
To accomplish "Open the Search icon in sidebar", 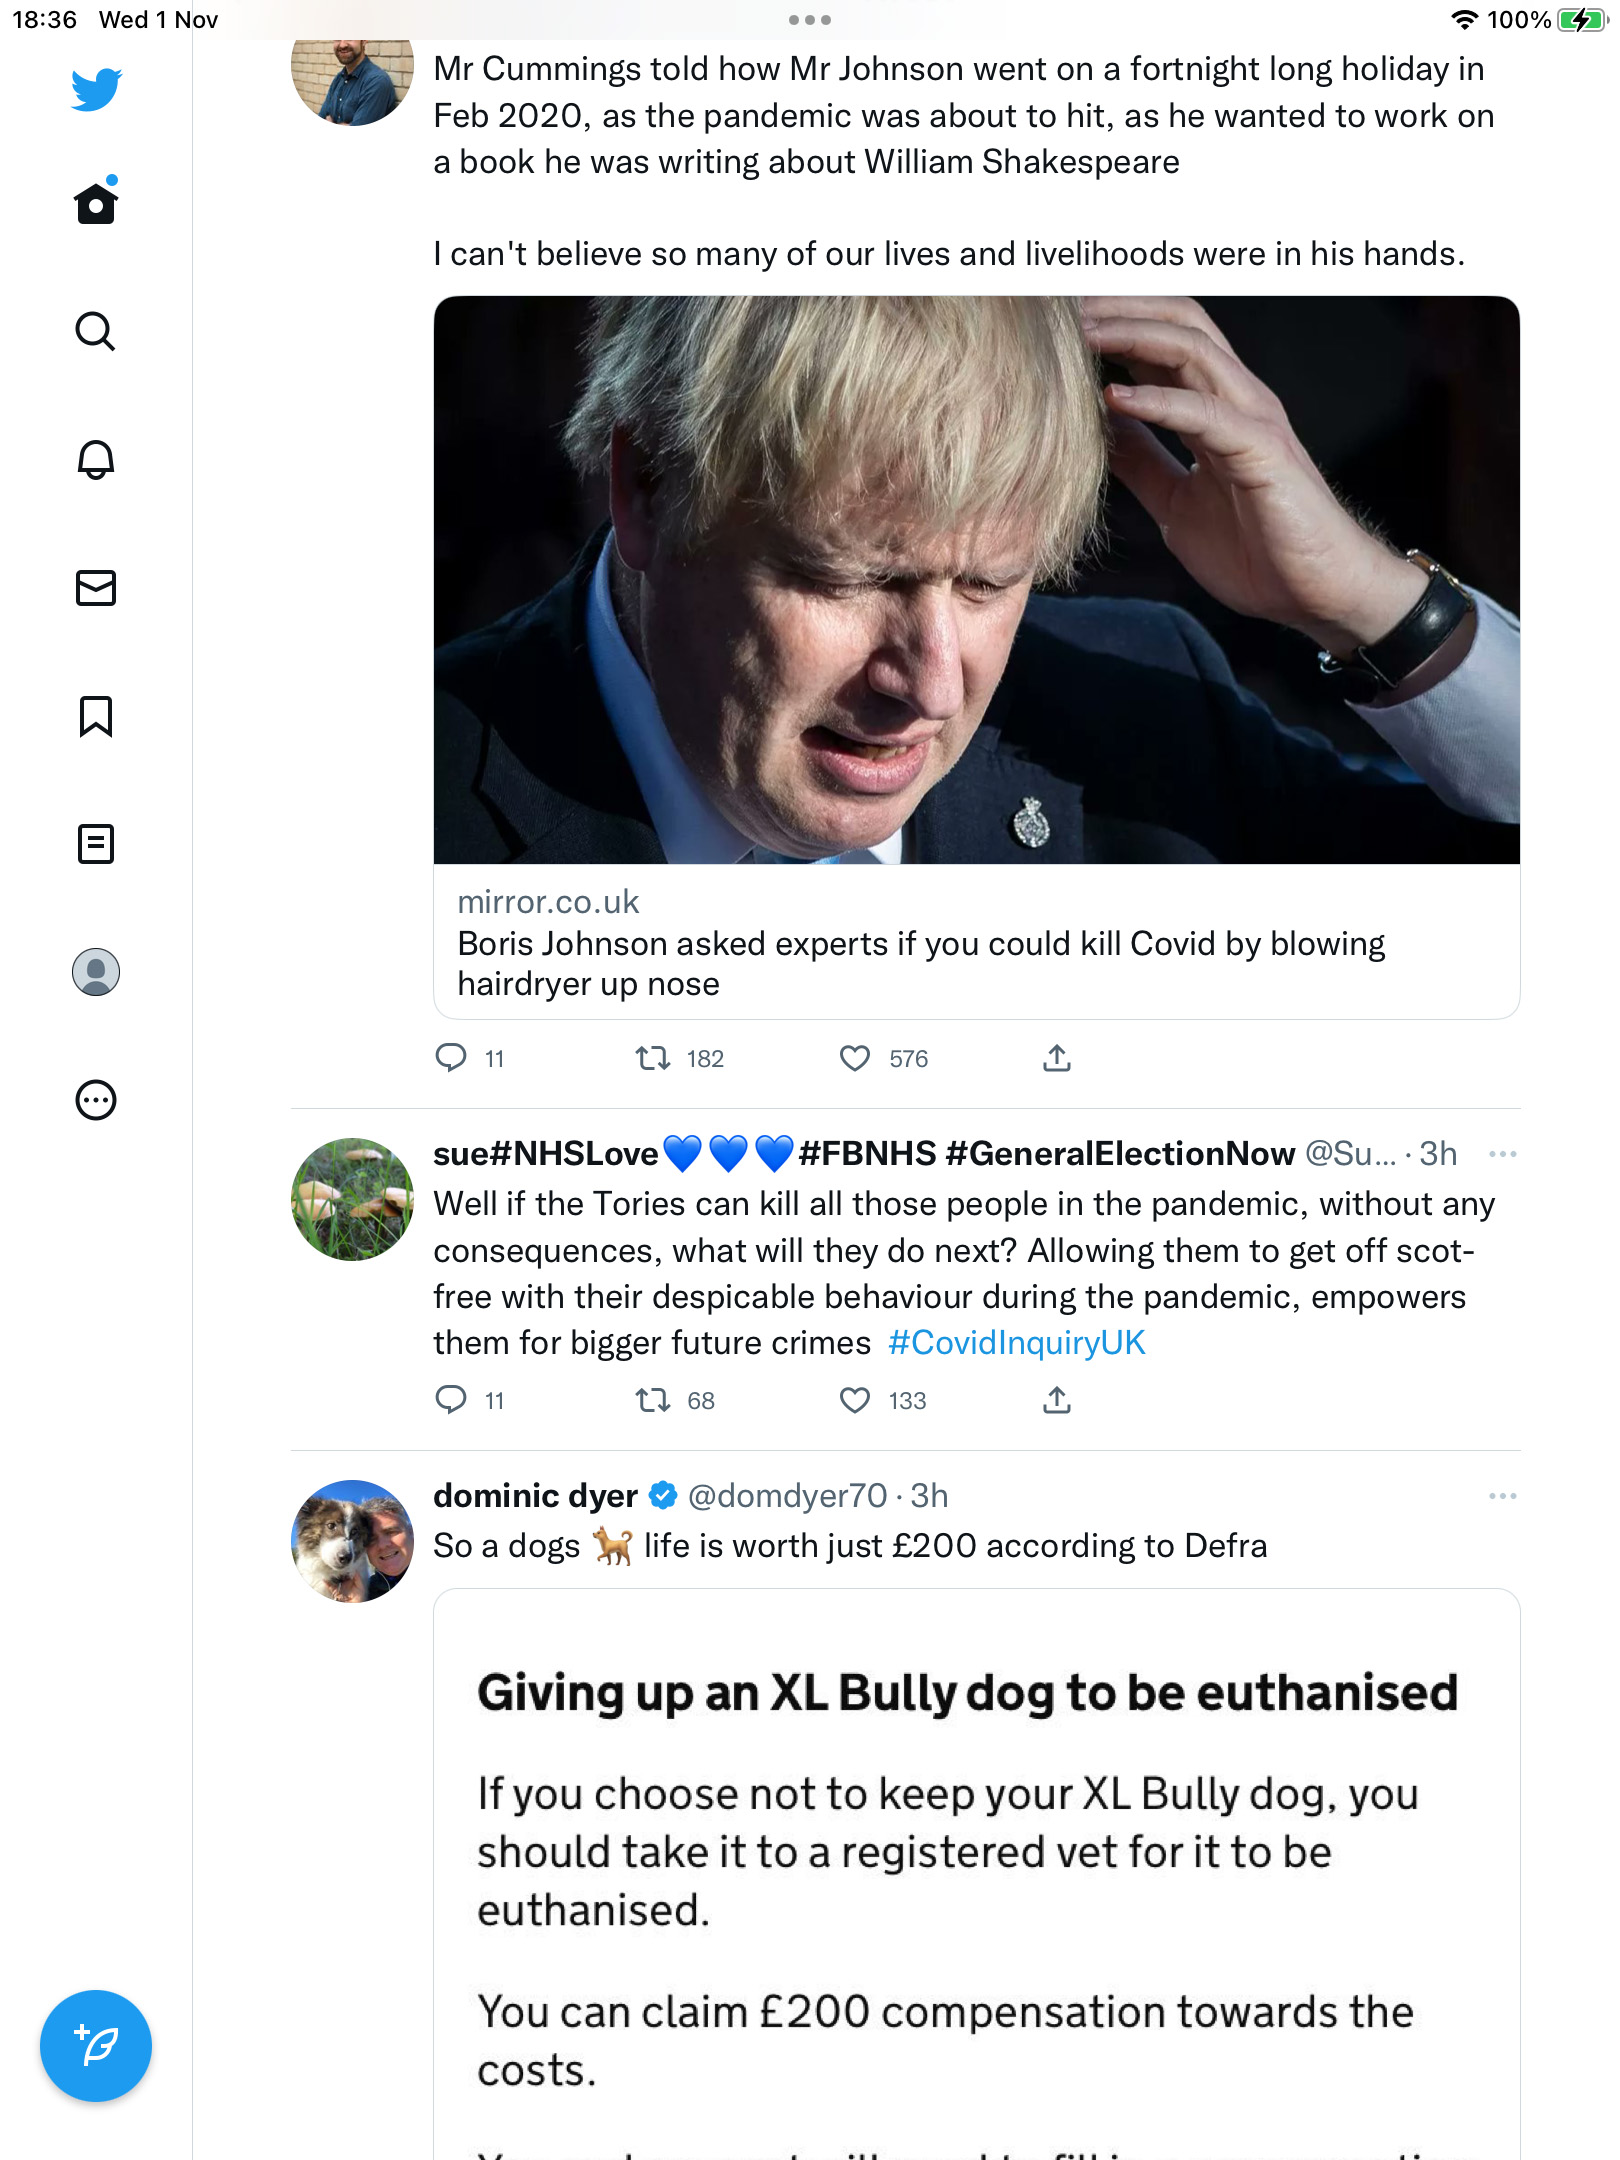I will pyautogui.click(x=96, y=331).
